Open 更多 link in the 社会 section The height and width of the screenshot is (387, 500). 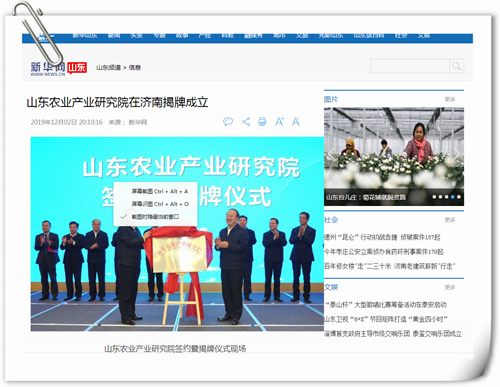click(450, 220)
